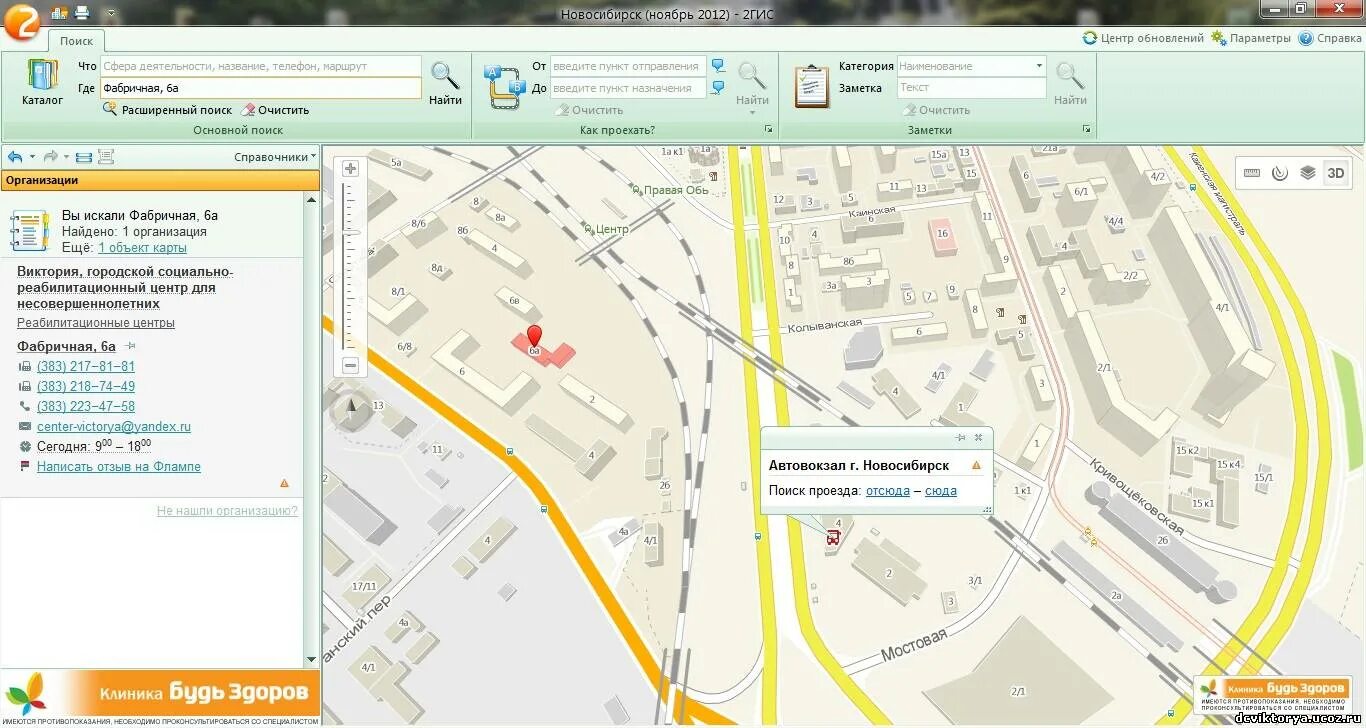
Task: Click сюда in the route search popup
Action: pos(941,491)
